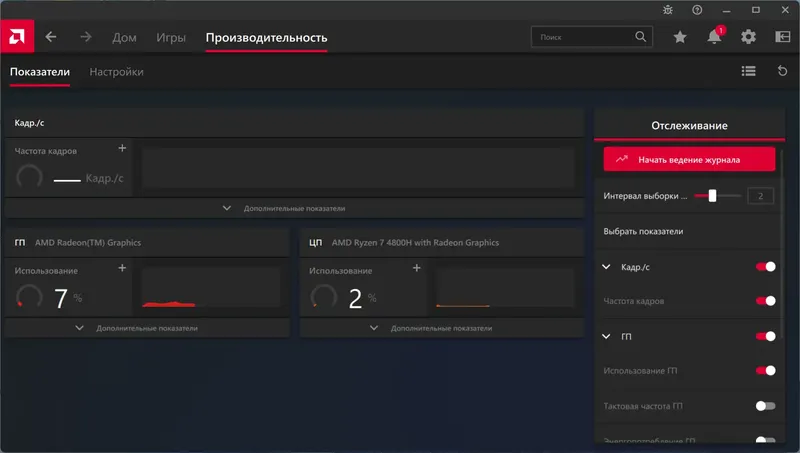The width and height of the screenshot is (800, 453).
Task: Go forward with the right arrow
Action: [x=86, y=37]
